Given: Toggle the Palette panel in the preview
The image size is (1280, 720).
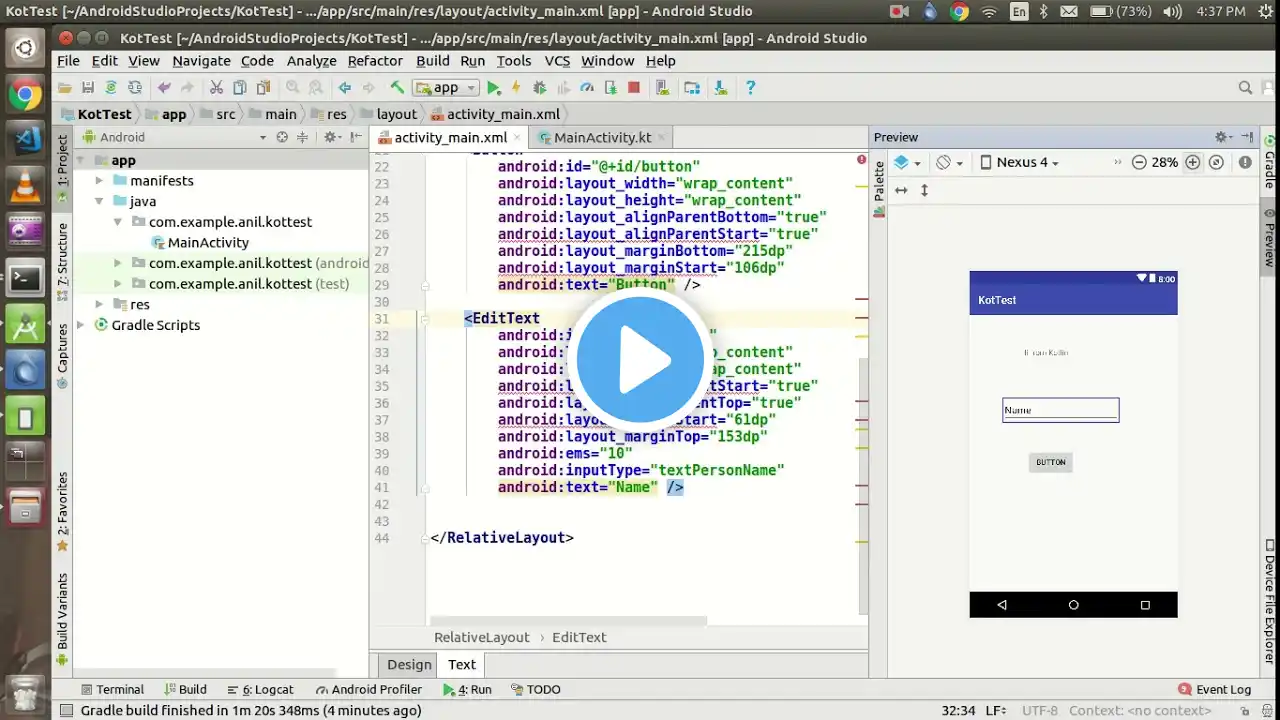Looking at the screenshot, I should [x=880, y=181].
